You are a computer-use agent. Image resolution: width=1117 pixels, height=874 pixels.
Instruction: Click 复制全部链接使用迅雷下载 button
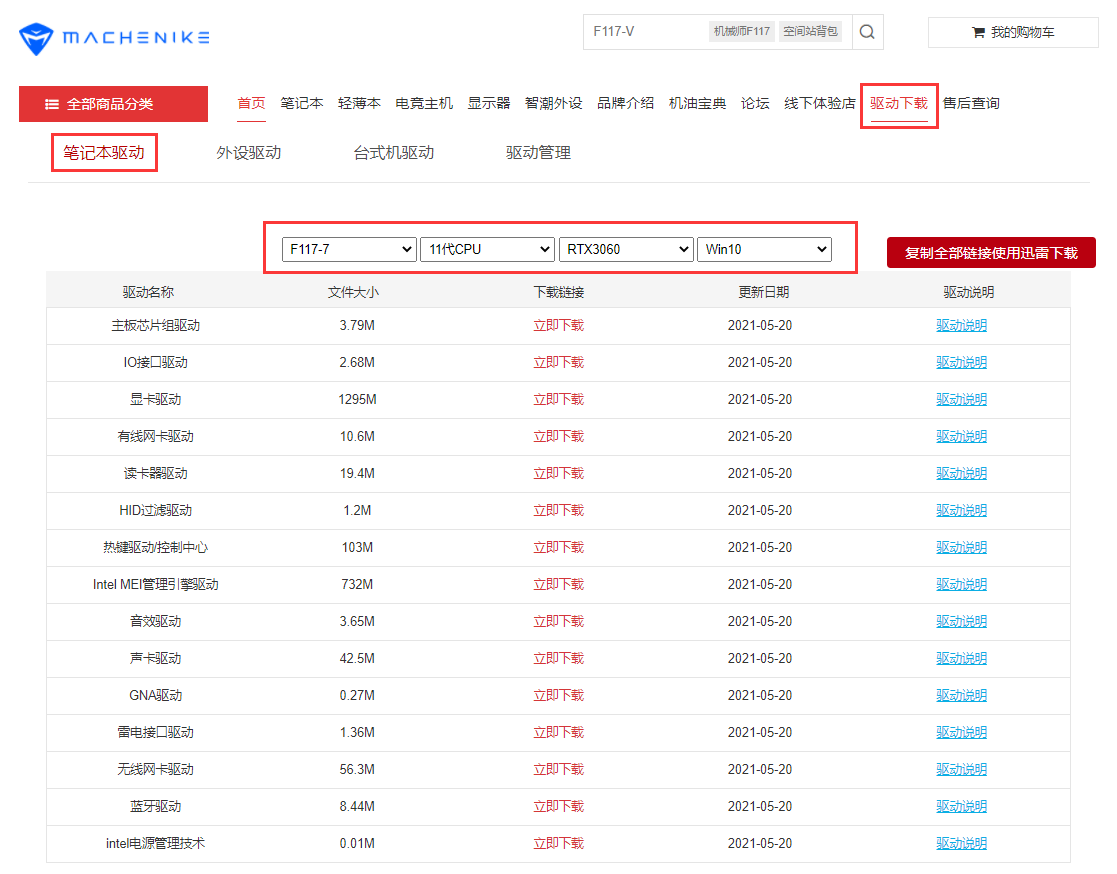click(991, 253)
